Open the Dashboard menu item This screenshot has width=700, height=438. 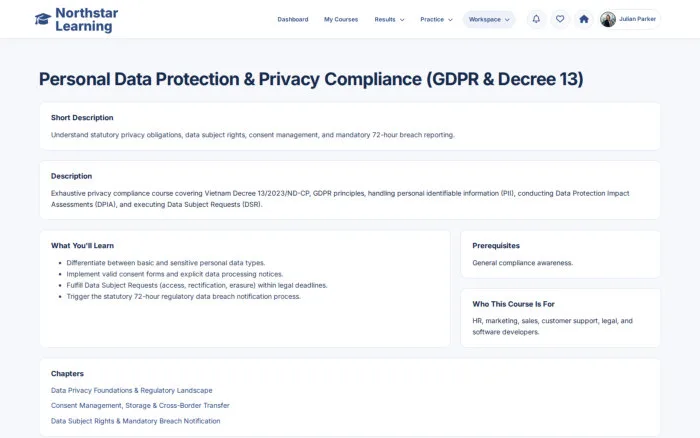point(293,19)
